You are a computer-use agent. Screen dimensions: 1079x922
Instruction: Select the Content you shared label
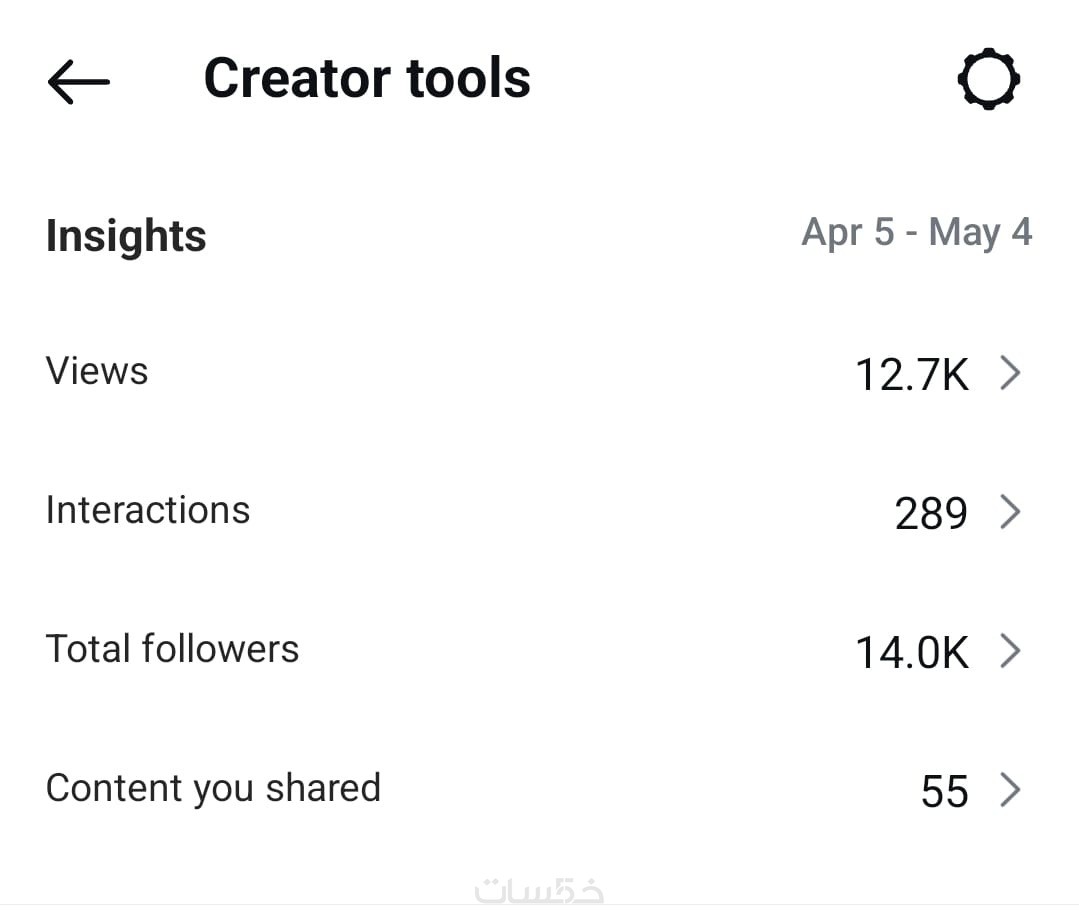[x=213, y=788]
